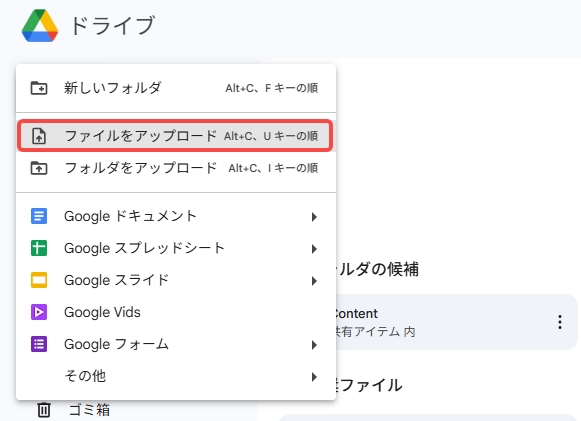
Task: Click the Alt+C、I キーの順 shortcut text
Action: pos(273,168)
